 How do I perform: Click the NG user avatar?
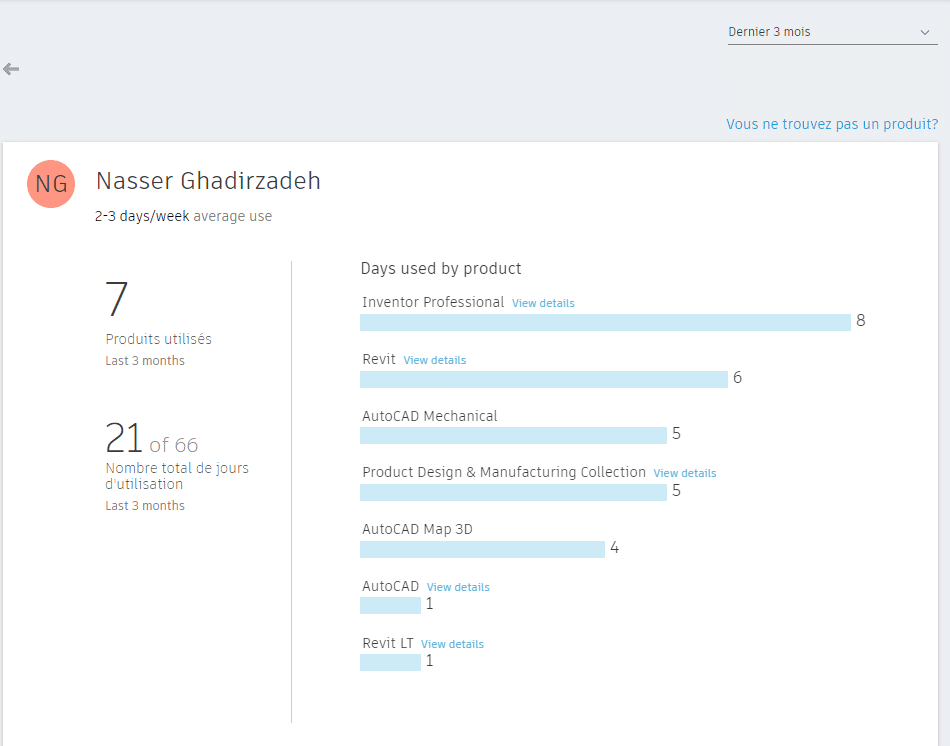[x=51, y=184]
